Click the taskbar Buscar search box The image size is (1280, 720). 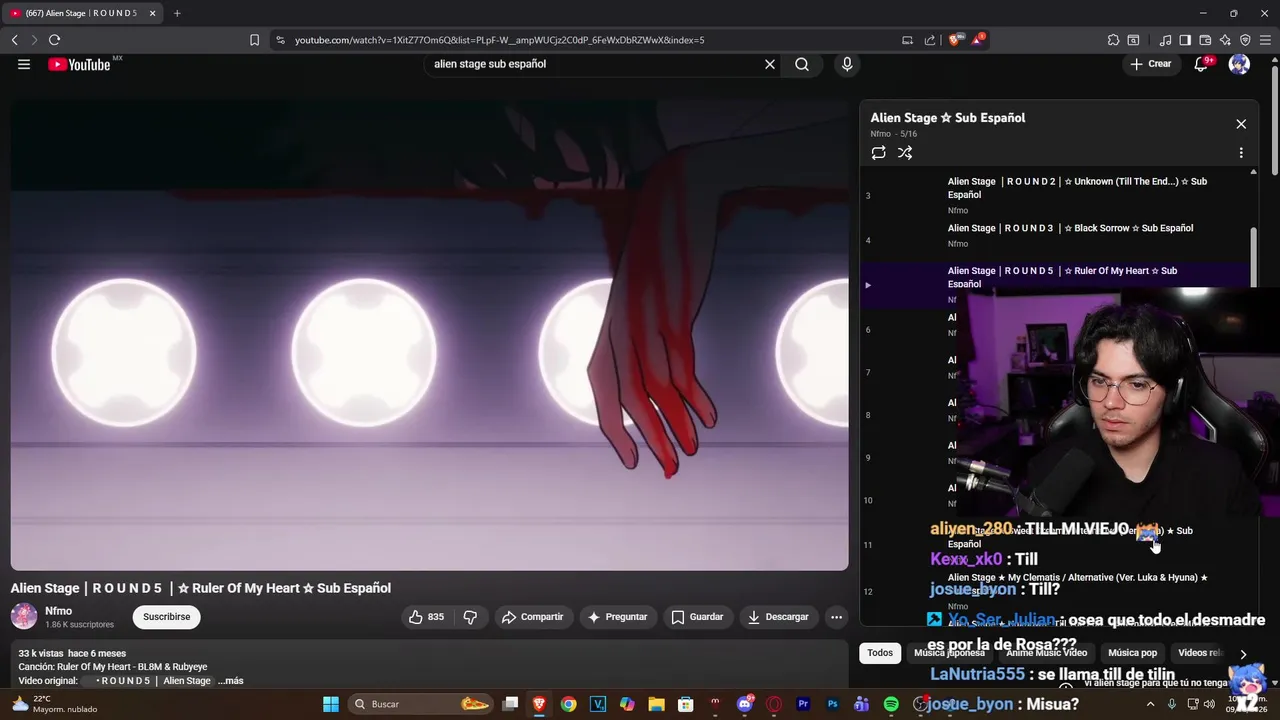tap(421, 704)
